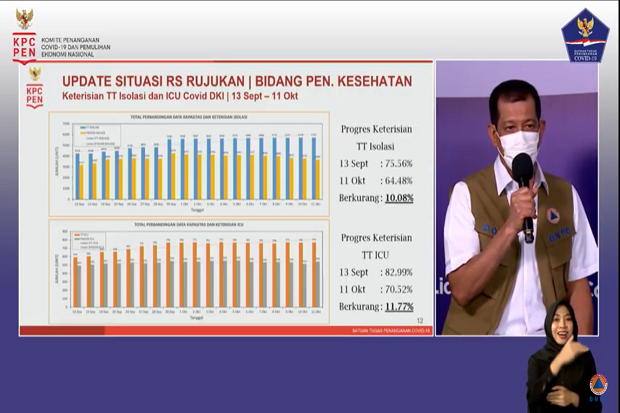Click the underlined '10.08%' reduction figure
This screenshot has width=620, height=413.
399,198
